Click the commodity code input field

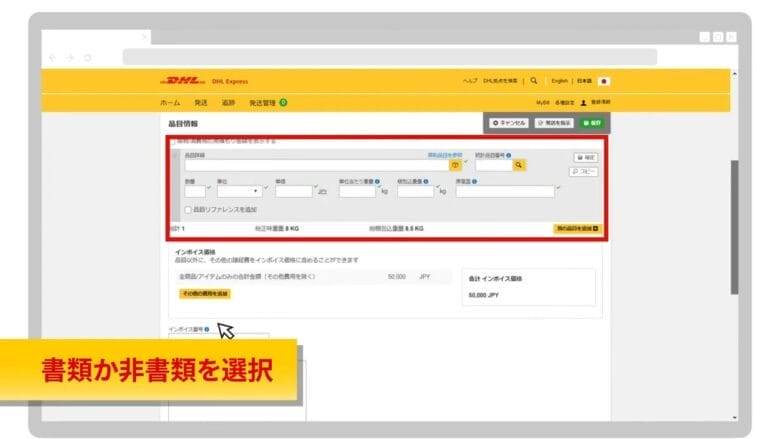tap(493, 165)
